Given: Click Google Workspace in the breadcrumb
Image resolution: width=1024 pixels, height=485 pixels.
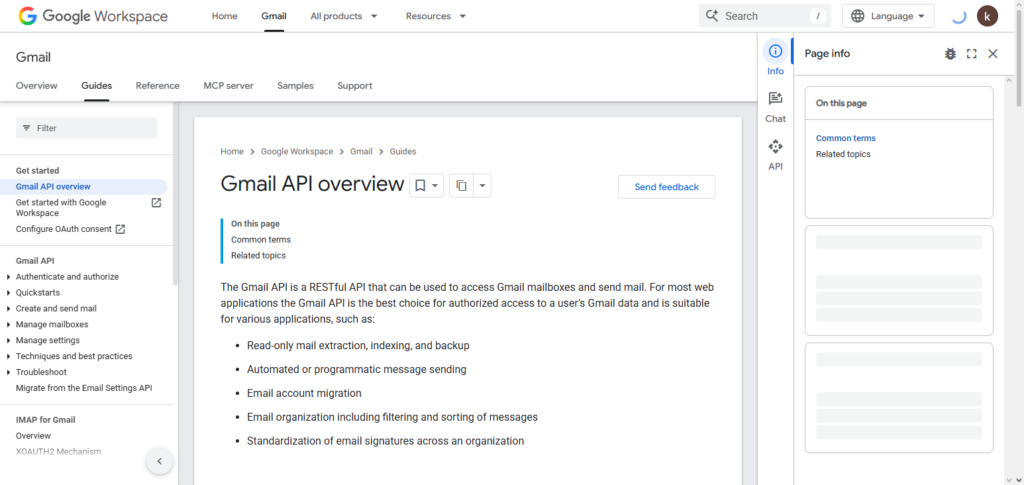Looking at the screenshot, I should pos(296,151).
